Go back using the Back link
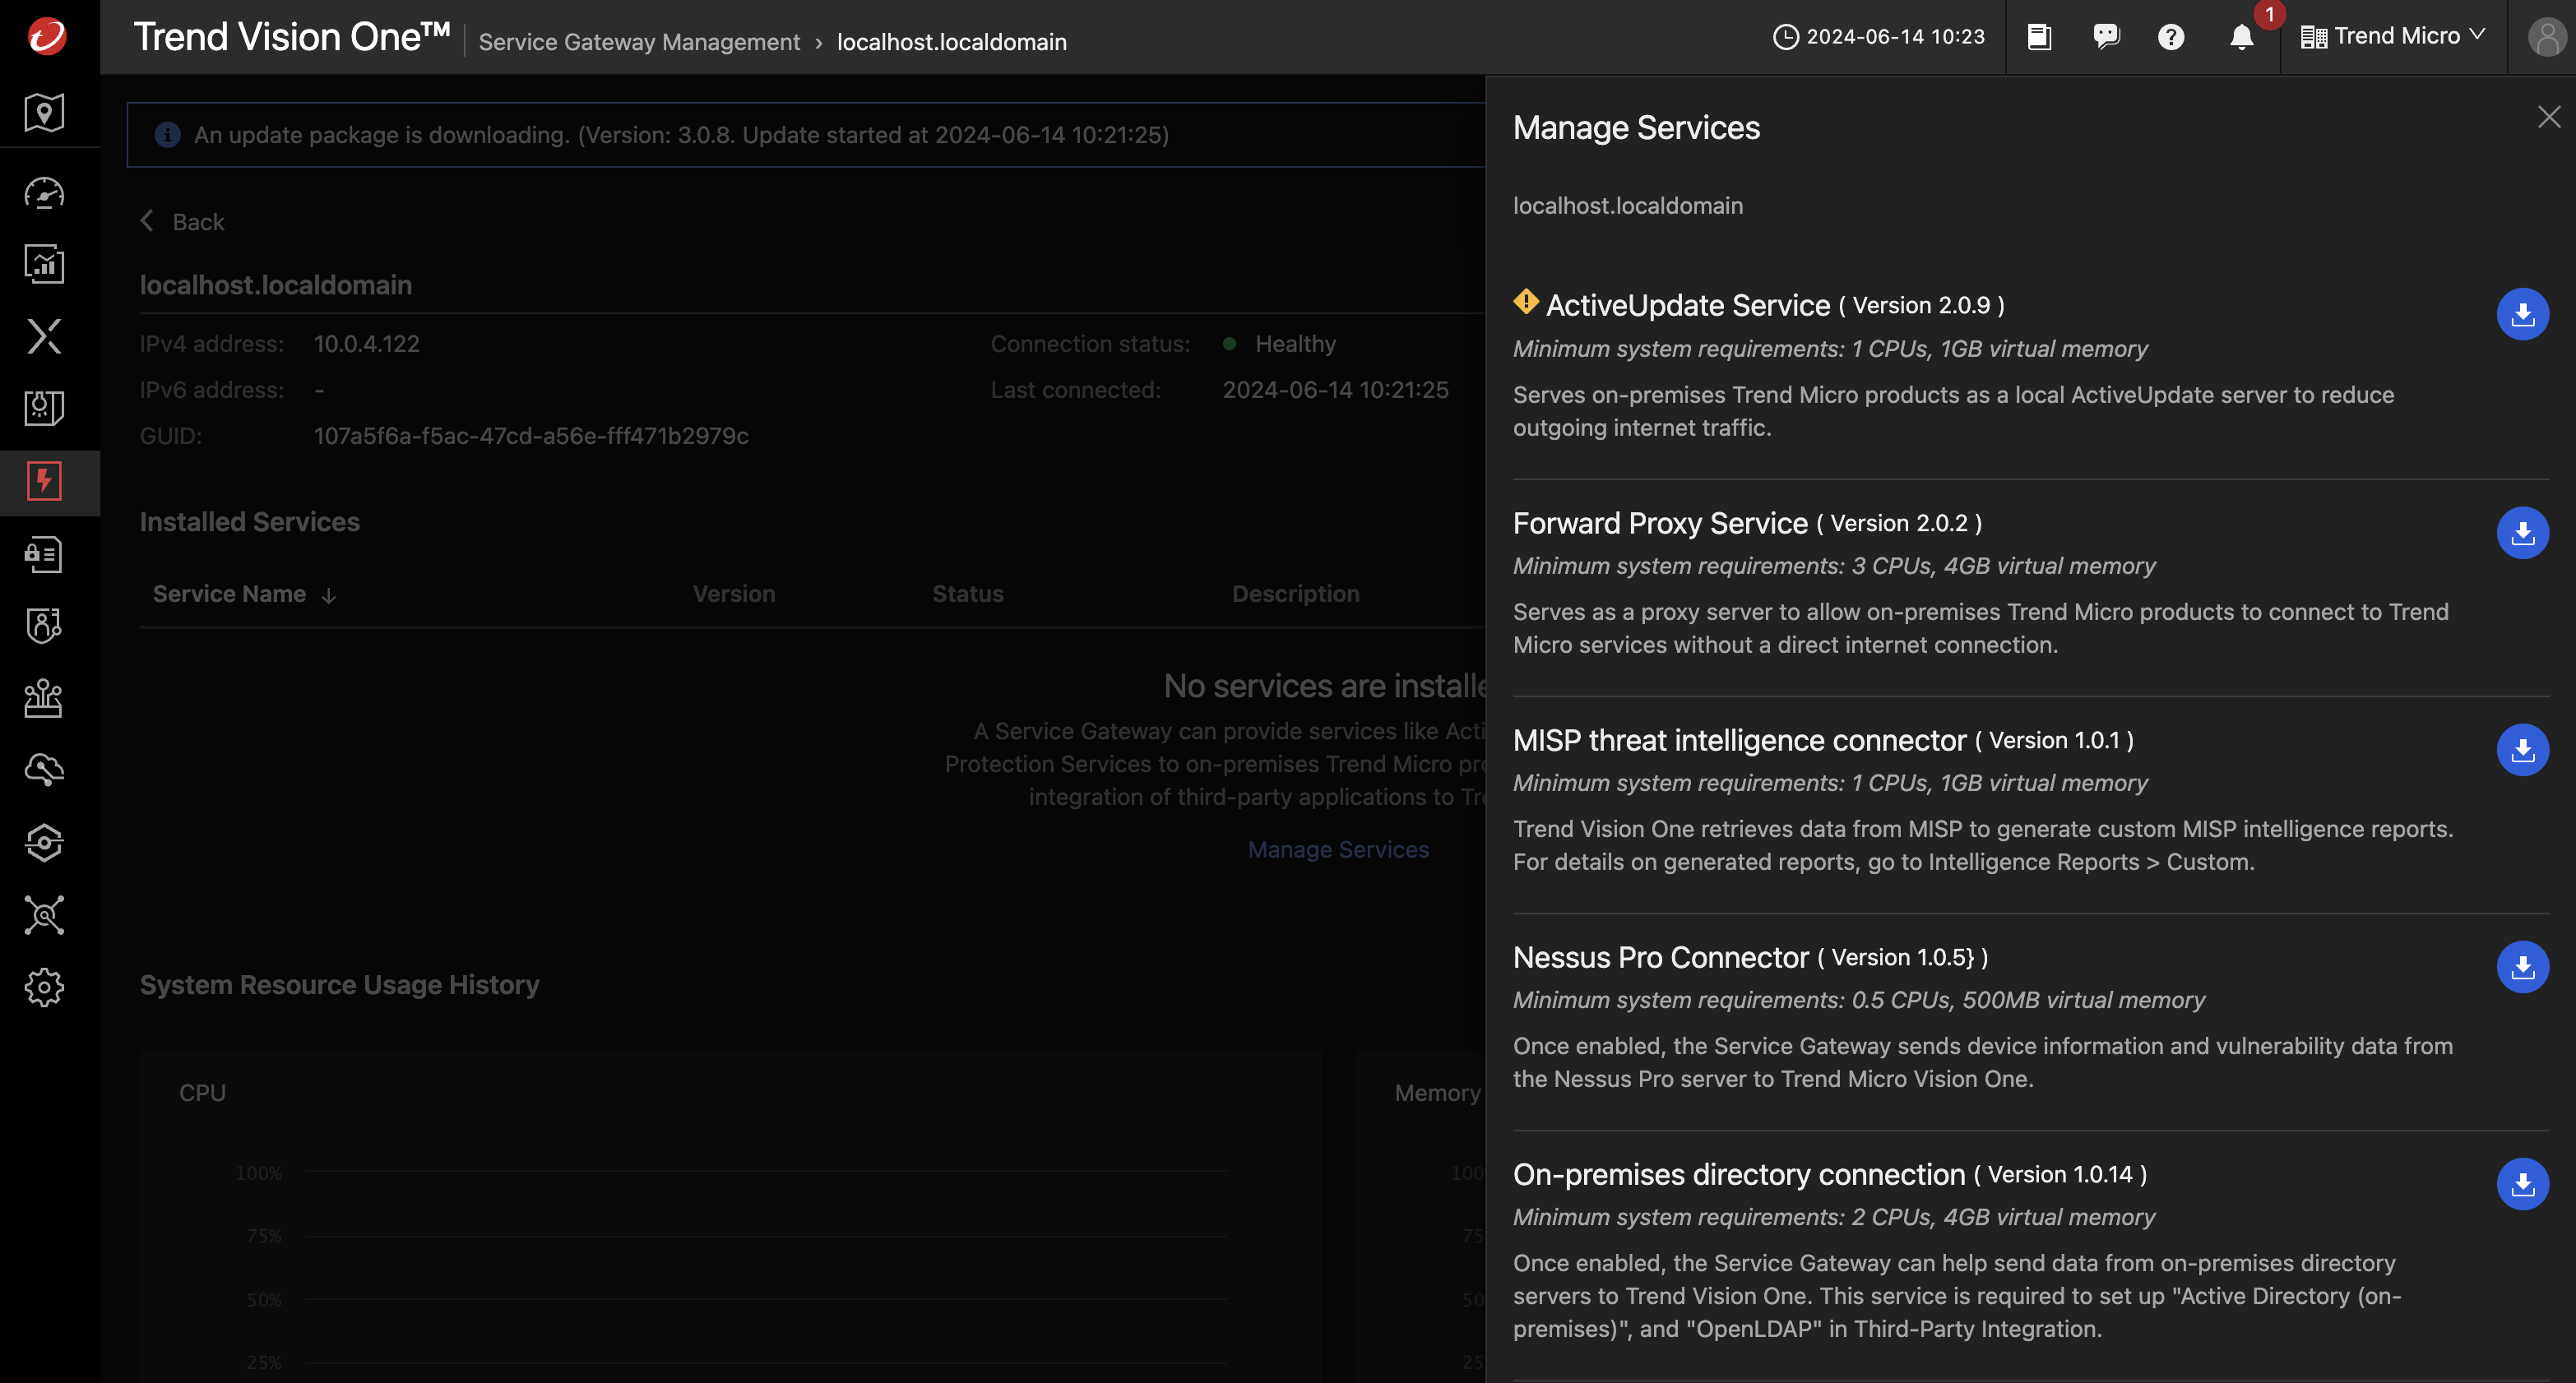Screen dimensions: 2576x1383 click(183, 221)
